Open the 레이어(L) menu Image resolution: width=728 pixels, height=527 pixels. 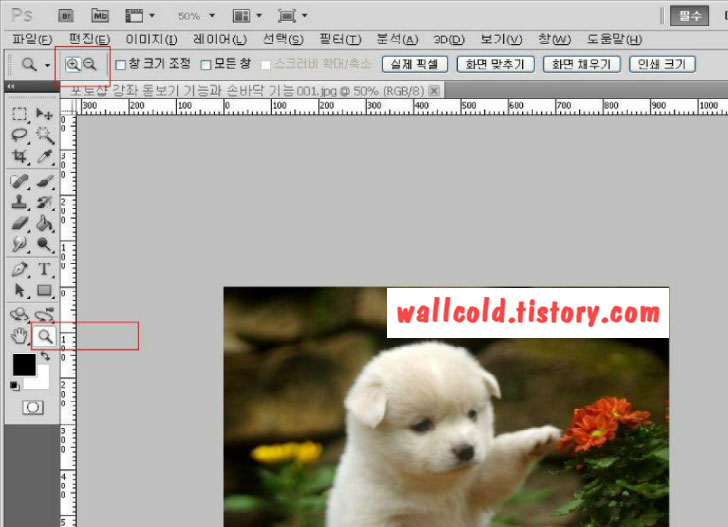(x=220, y=39)
